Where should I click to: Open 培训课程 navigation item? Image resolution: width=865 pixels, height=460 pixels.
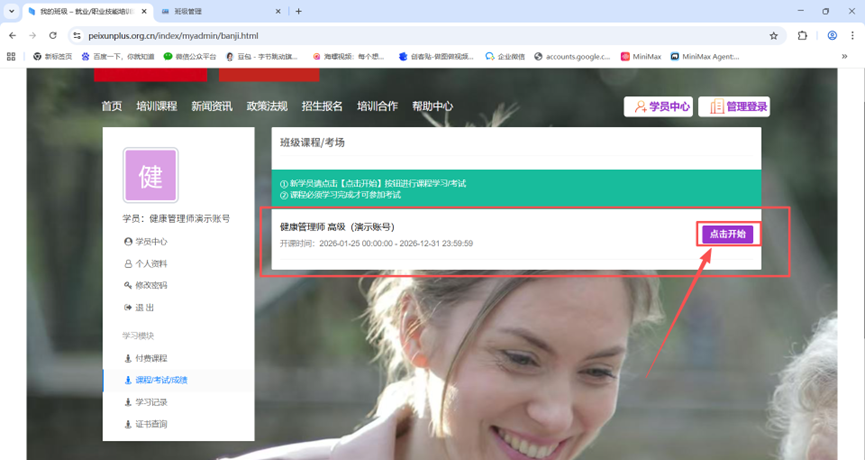coord(156,106)
